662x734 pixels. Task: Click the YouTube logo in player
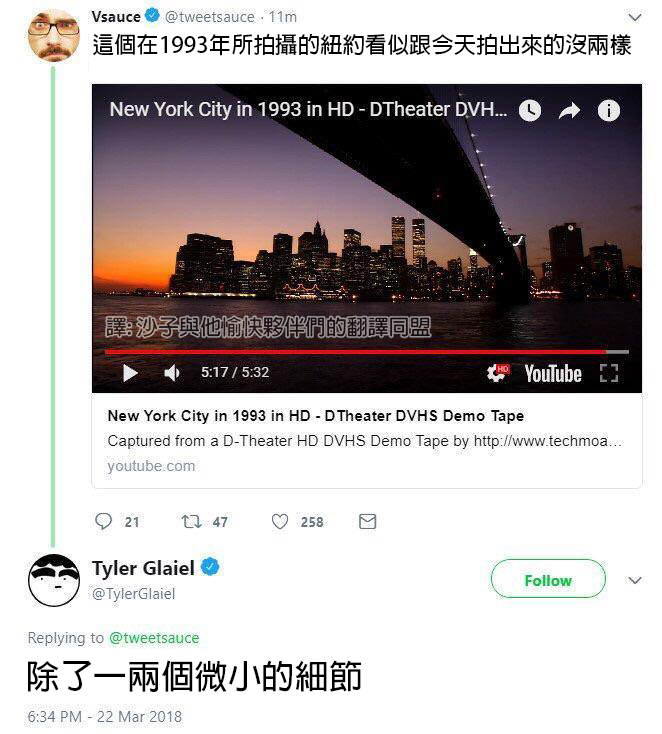[553, 374]
